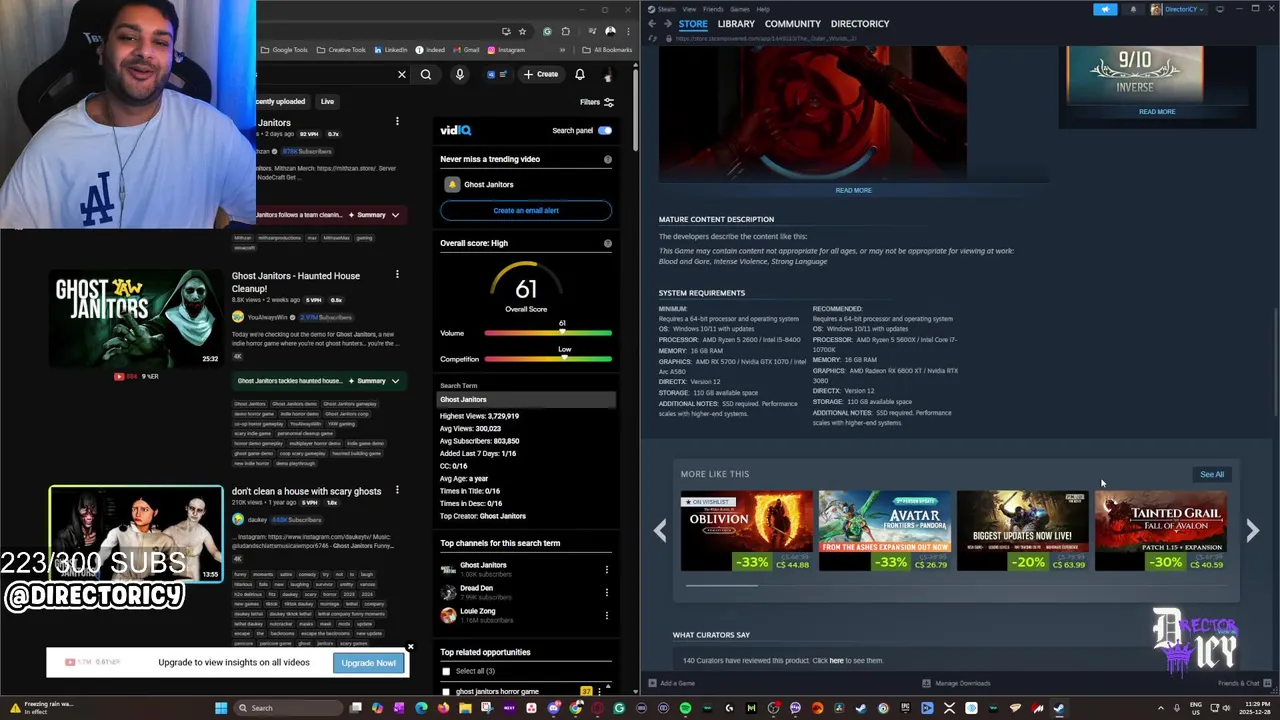Show next 'More Like This' games
1280x720 pixels.
1252,532
